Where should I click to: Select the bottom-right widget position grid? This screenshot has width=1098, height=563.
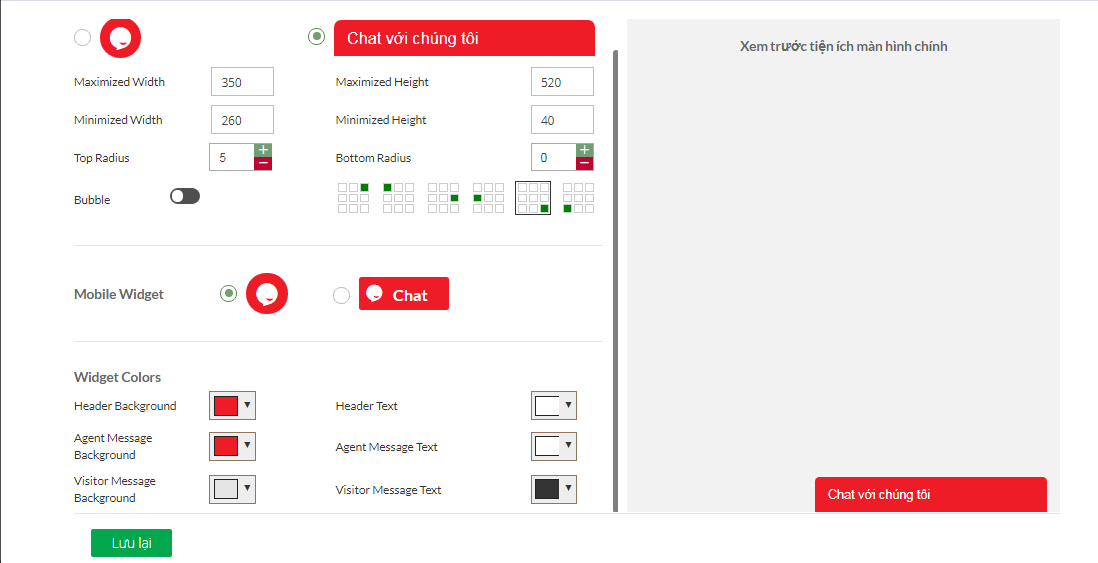(x=533, y=198)
